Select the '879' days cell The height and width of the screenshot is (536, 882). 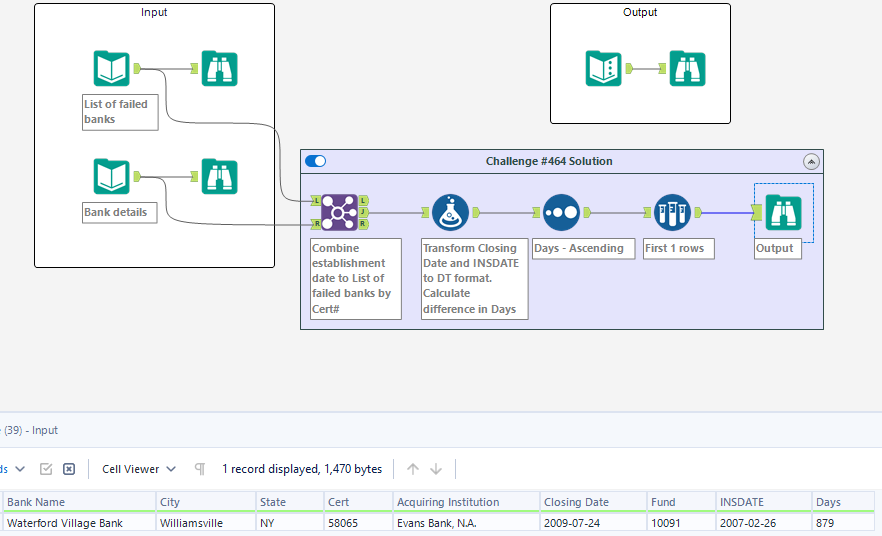843,523
